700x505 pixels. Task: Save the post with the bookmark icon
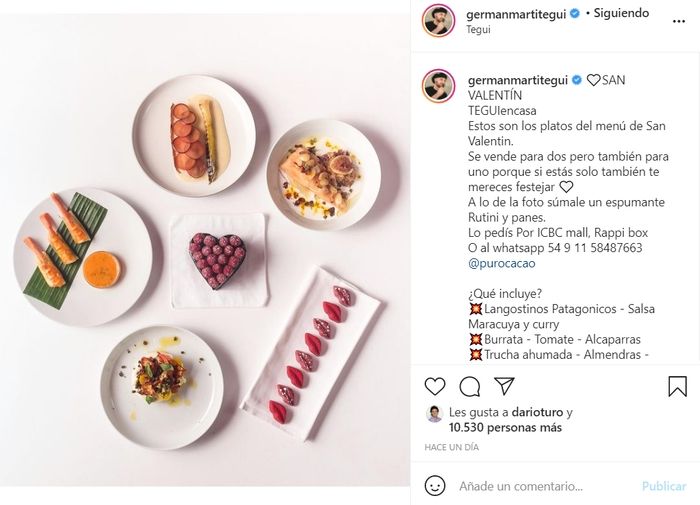(x=677, y=386)
